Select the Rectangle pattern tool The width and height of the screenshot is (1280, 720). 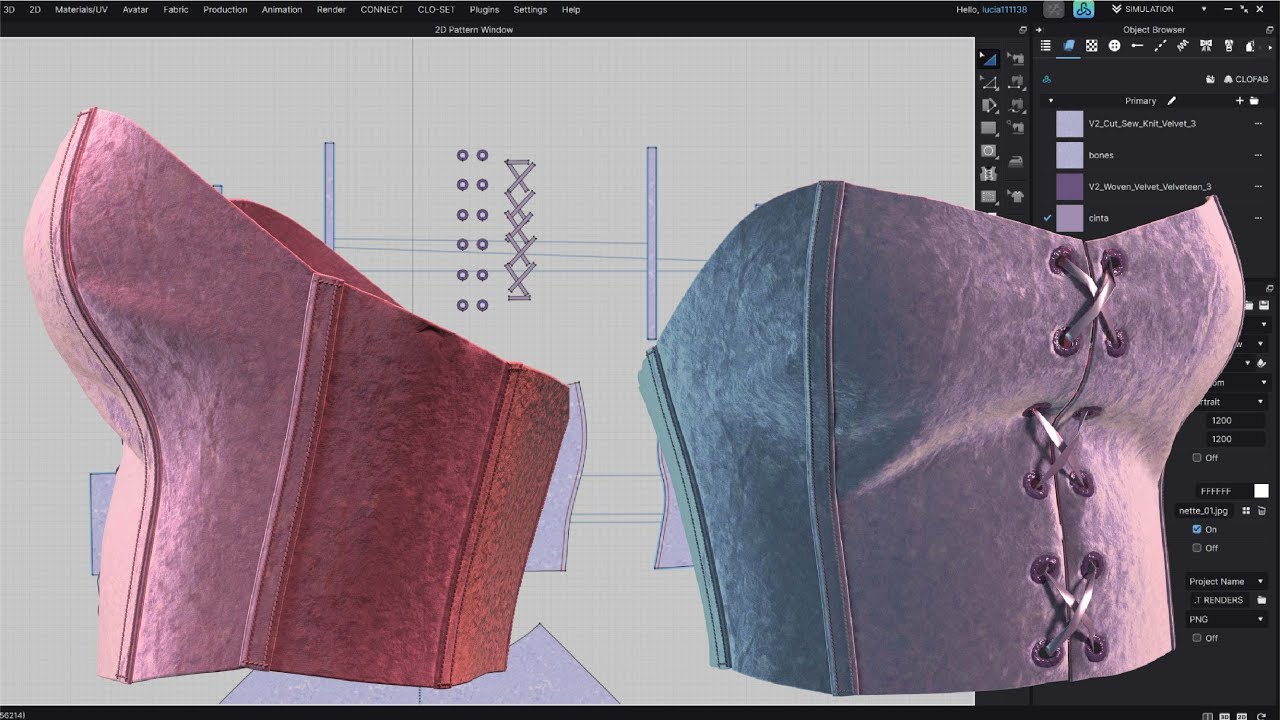click(989, 128)
